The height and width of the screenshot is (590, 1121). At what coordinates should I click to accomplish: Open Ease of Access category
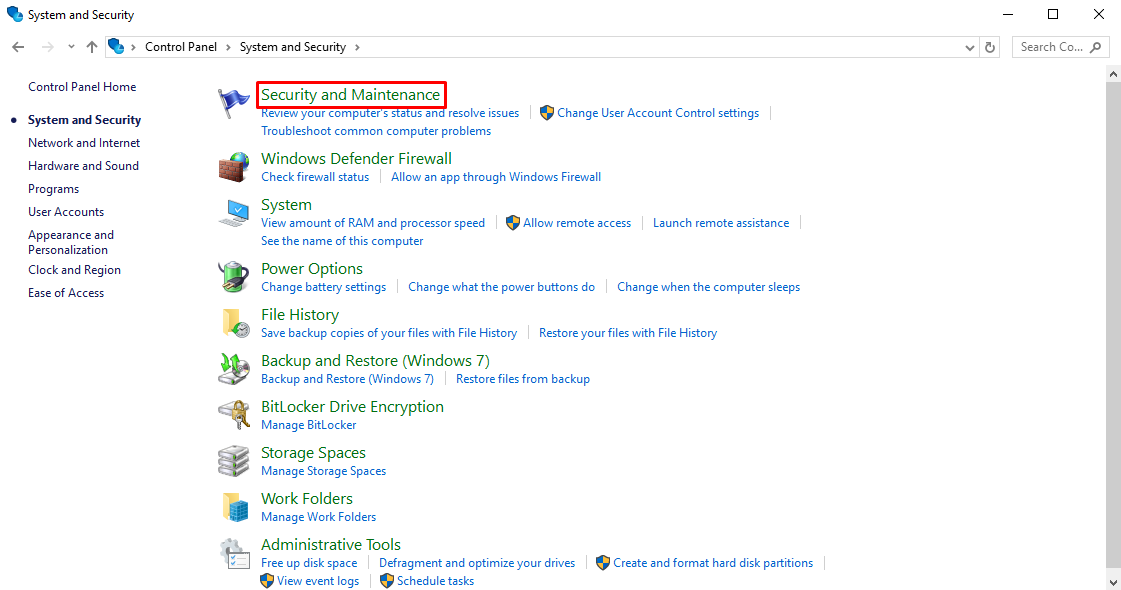click(66, 292)
